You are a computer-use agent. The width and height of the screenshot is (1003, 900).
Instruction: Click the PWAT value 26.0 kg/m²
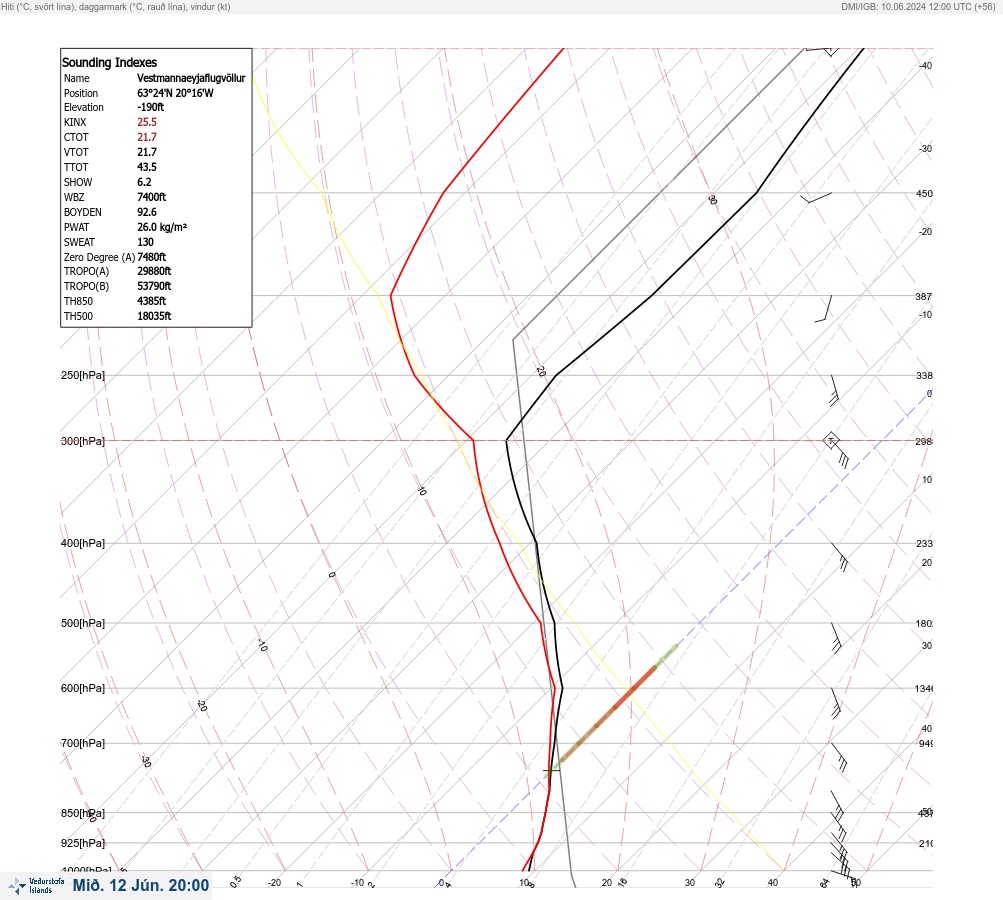(x=162, y=227)
